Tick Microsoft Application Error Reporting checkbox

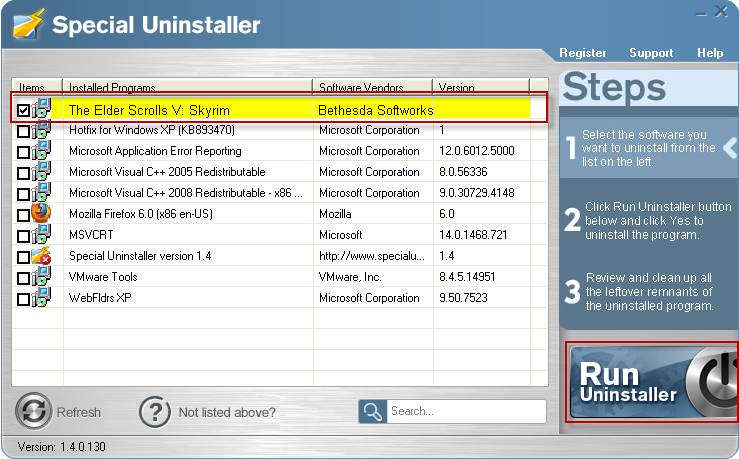[x=23, y=153]
